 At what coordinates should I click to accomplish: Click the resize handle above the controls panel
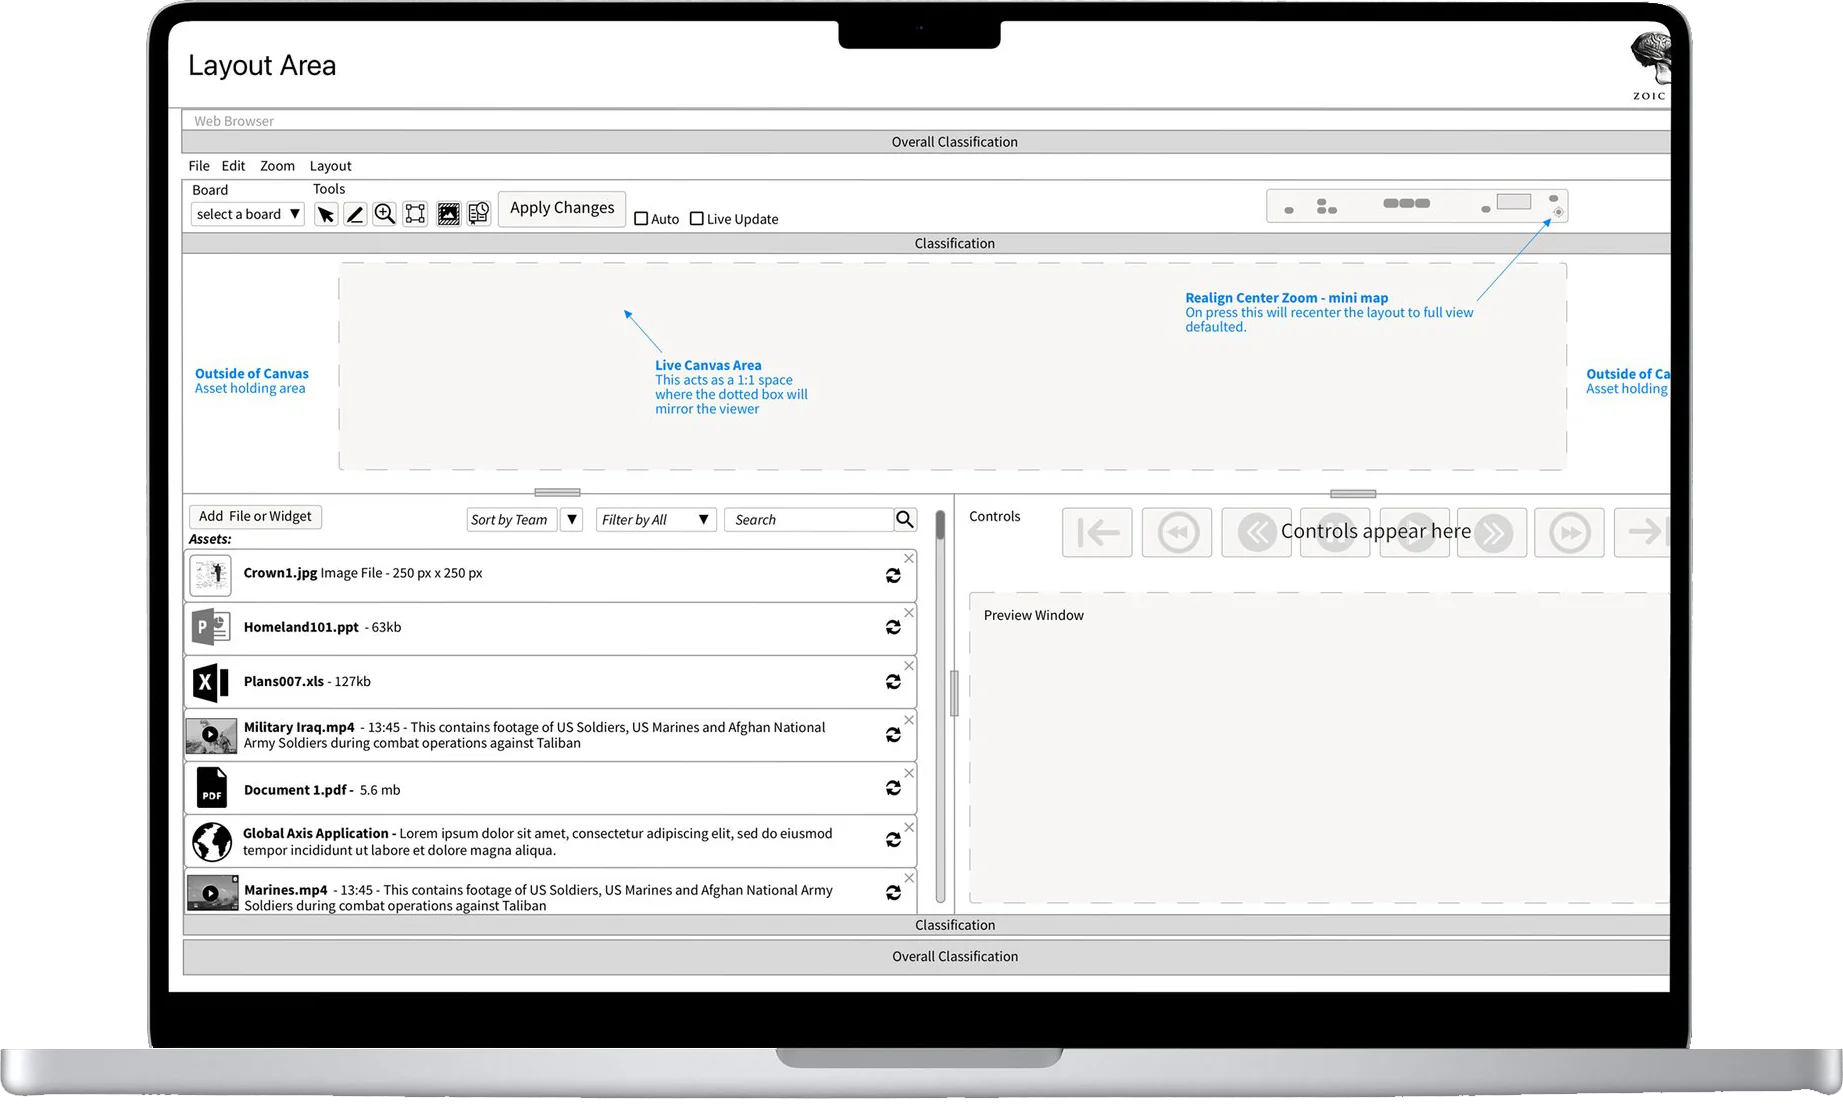click(1353, 494)
